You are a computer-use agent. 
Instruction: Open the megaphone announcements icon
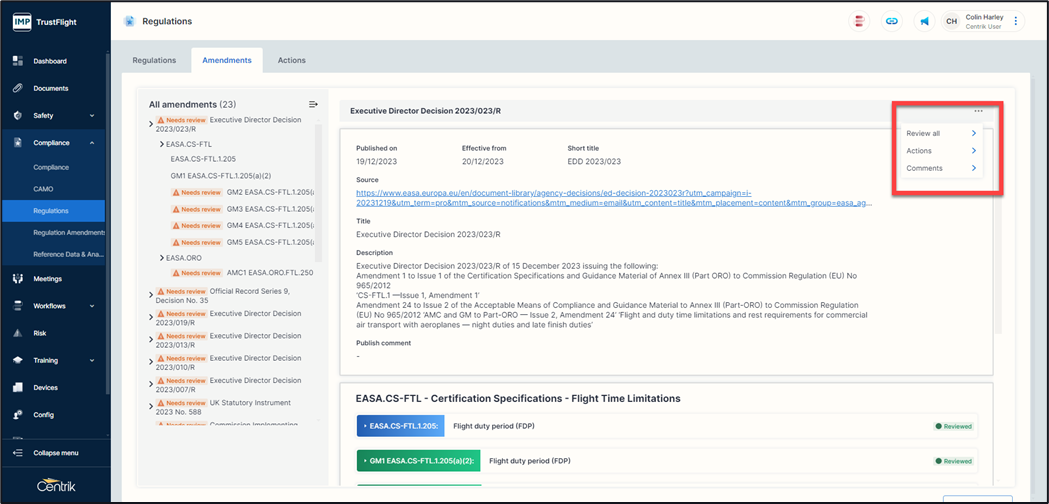click(924, 21)
